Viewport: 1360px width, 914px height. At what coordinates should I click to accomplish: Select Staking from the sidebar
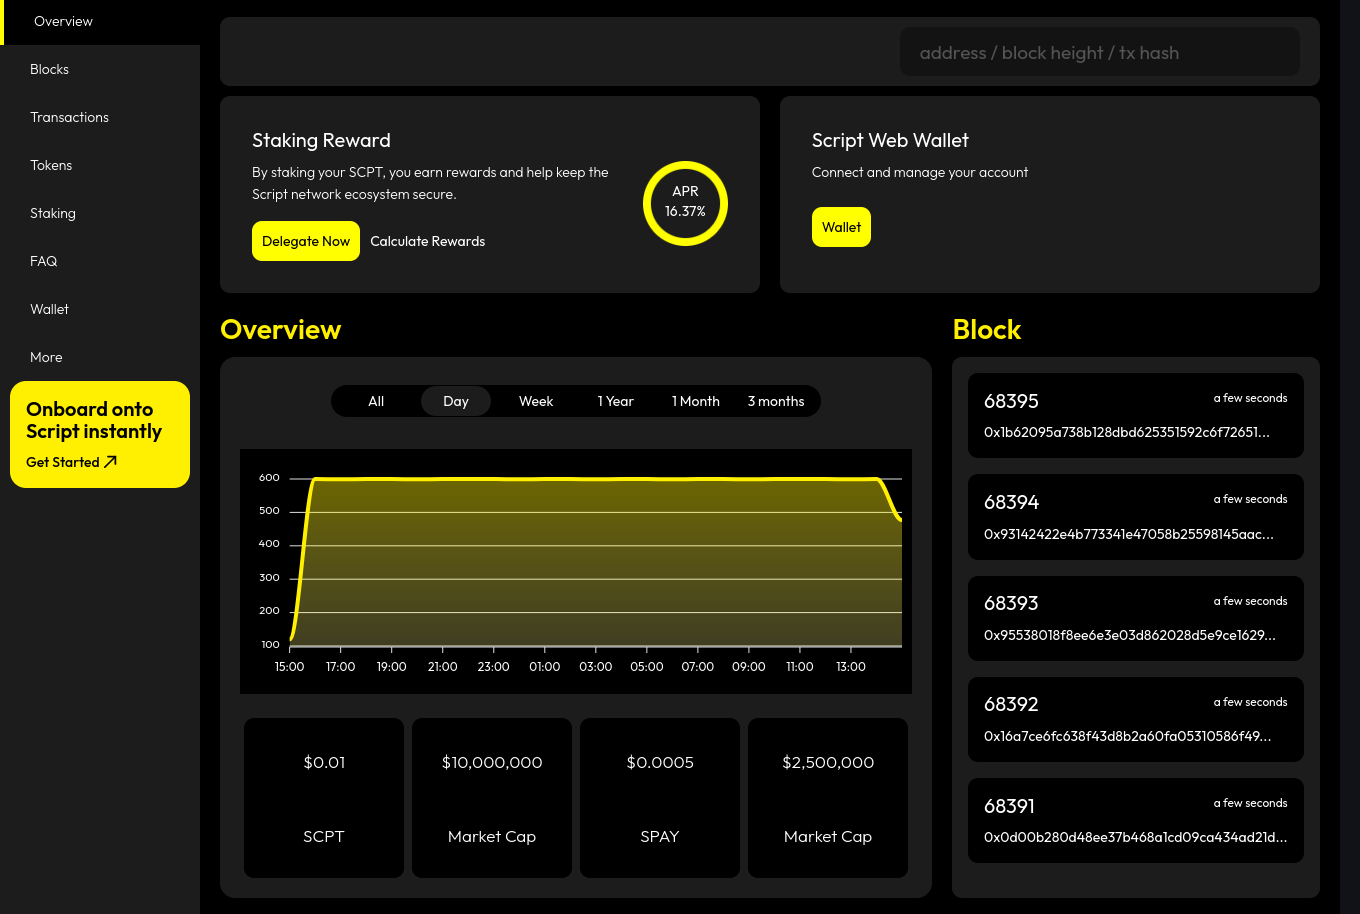coord(53,213)
